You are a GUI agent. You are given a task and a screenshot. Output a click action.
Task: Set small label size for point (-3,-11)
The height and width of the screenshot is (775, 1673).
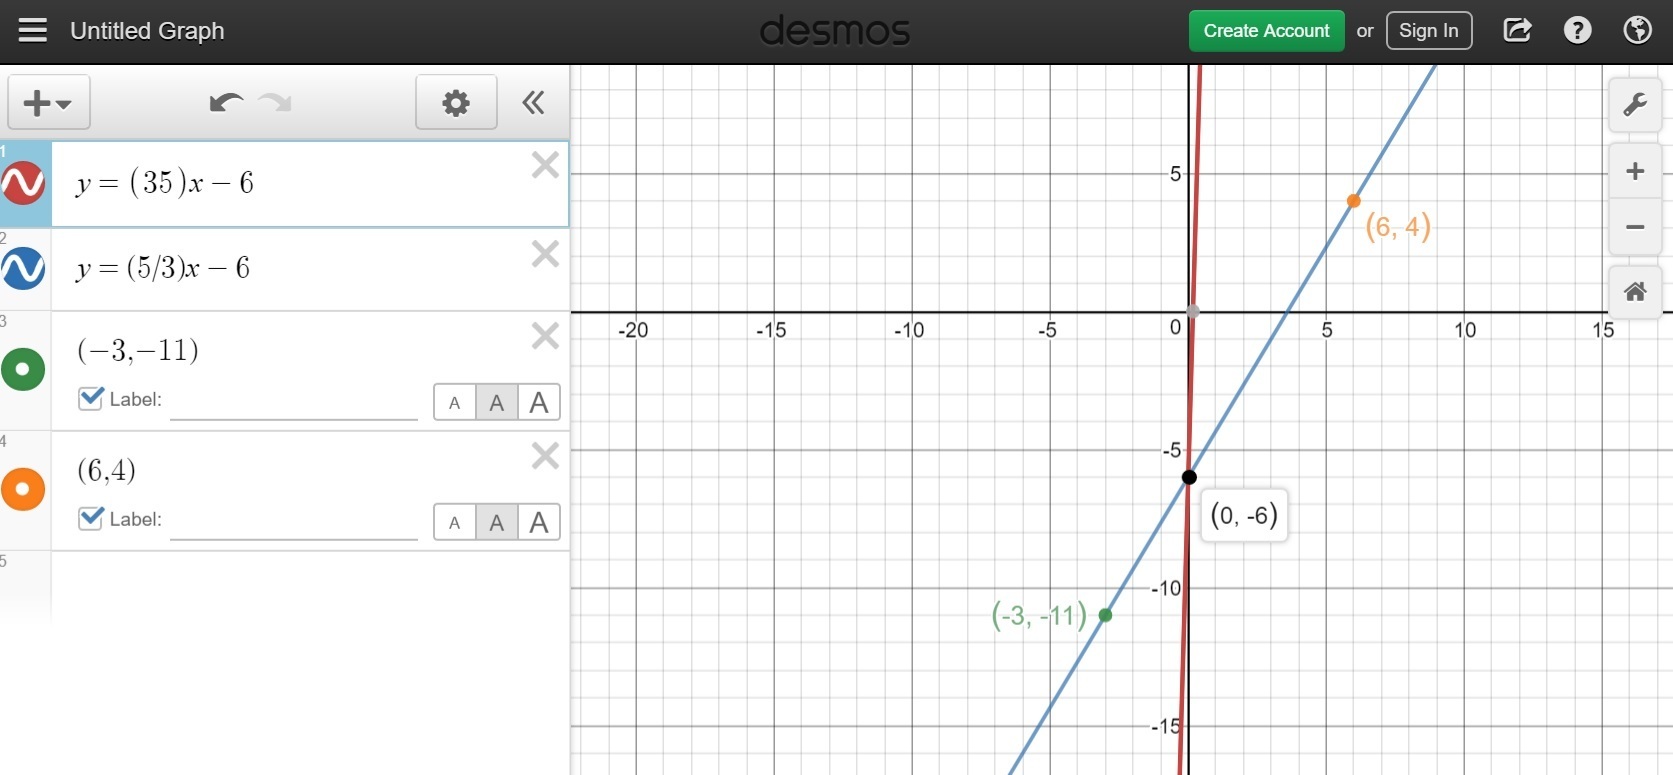coord(454,402)
